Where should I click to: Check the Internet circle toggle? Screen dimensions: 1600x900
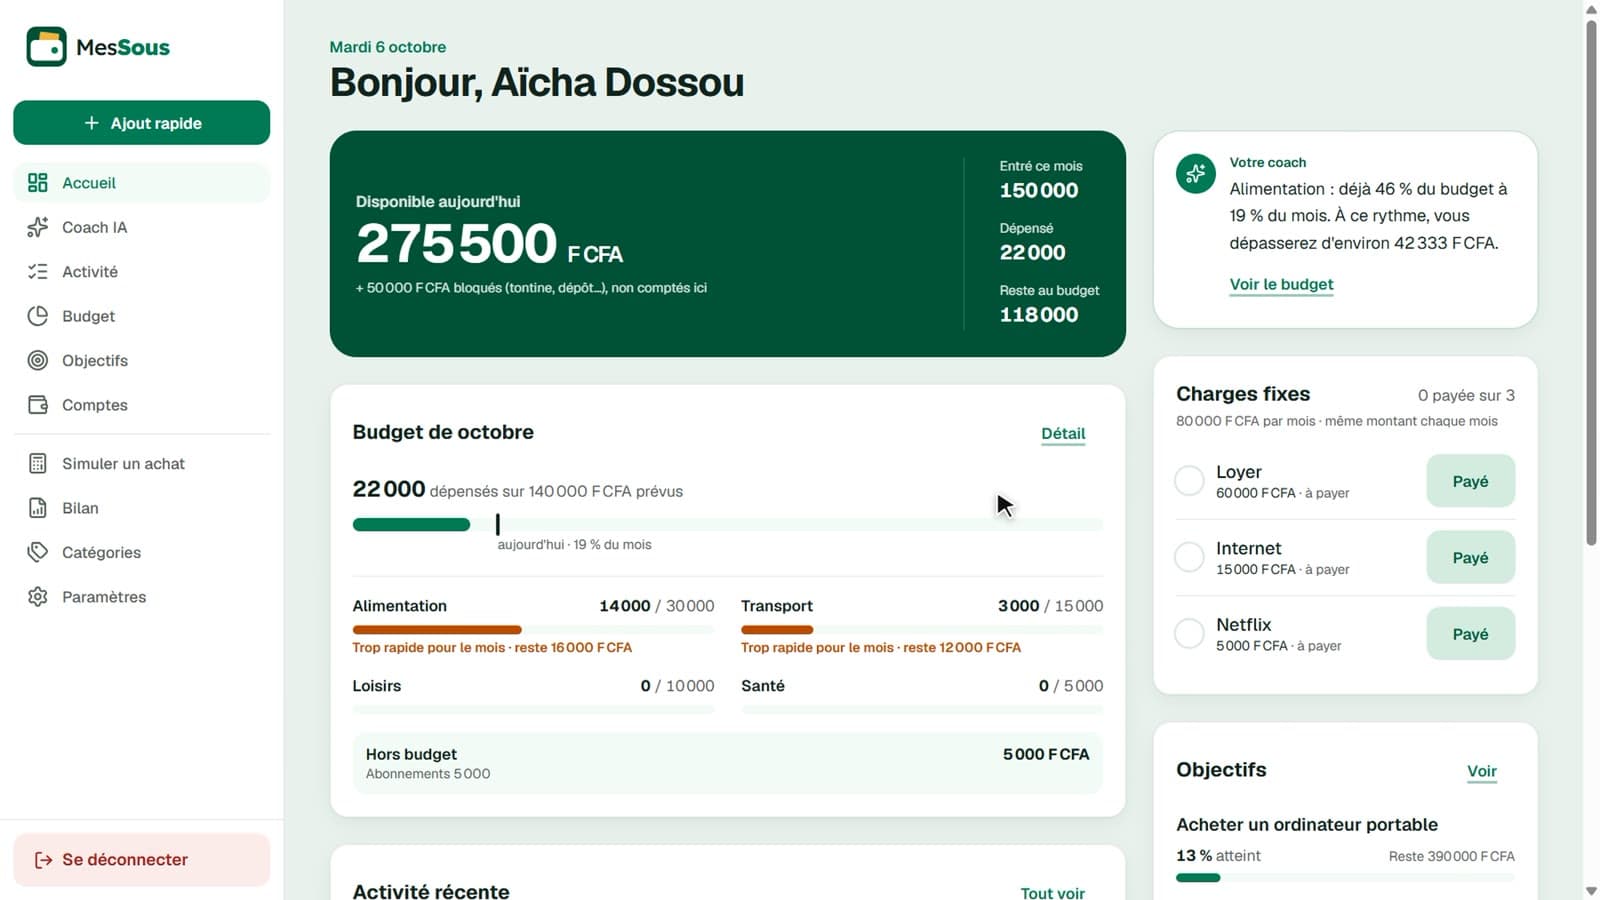tap(1189, 557)
